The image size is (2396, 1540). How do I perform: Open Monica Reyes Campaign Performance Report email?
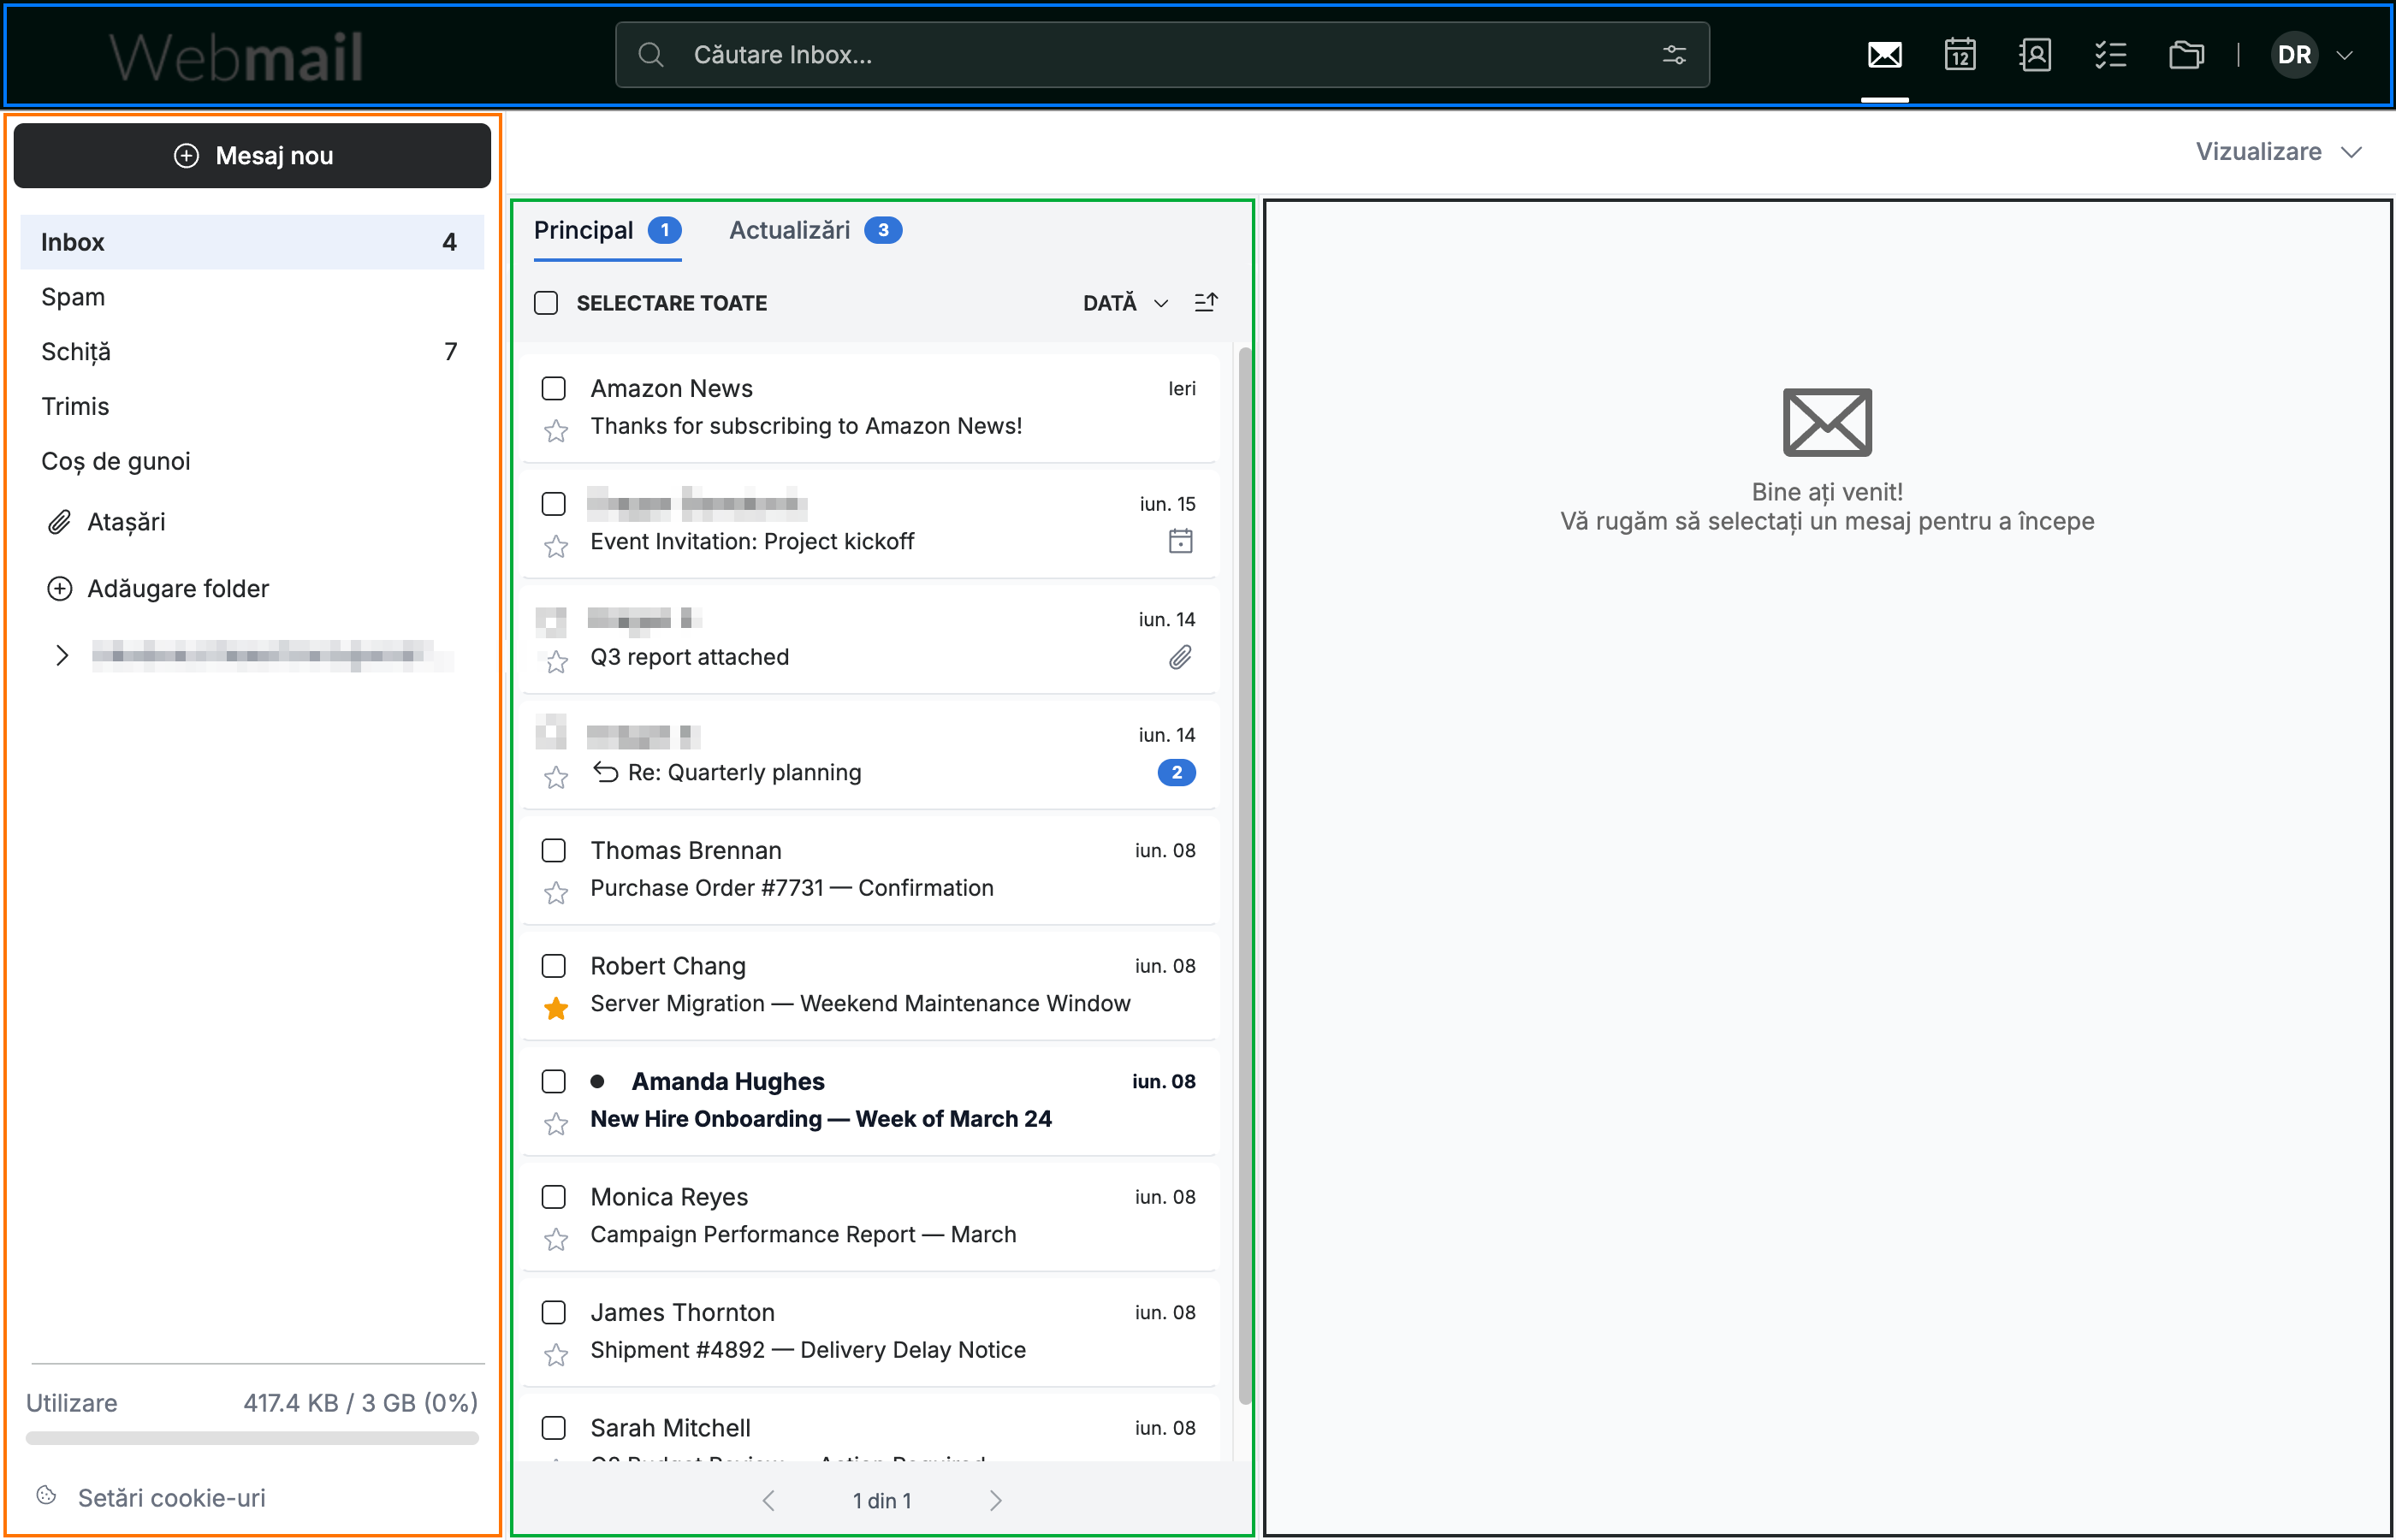tap(870, 1215)
